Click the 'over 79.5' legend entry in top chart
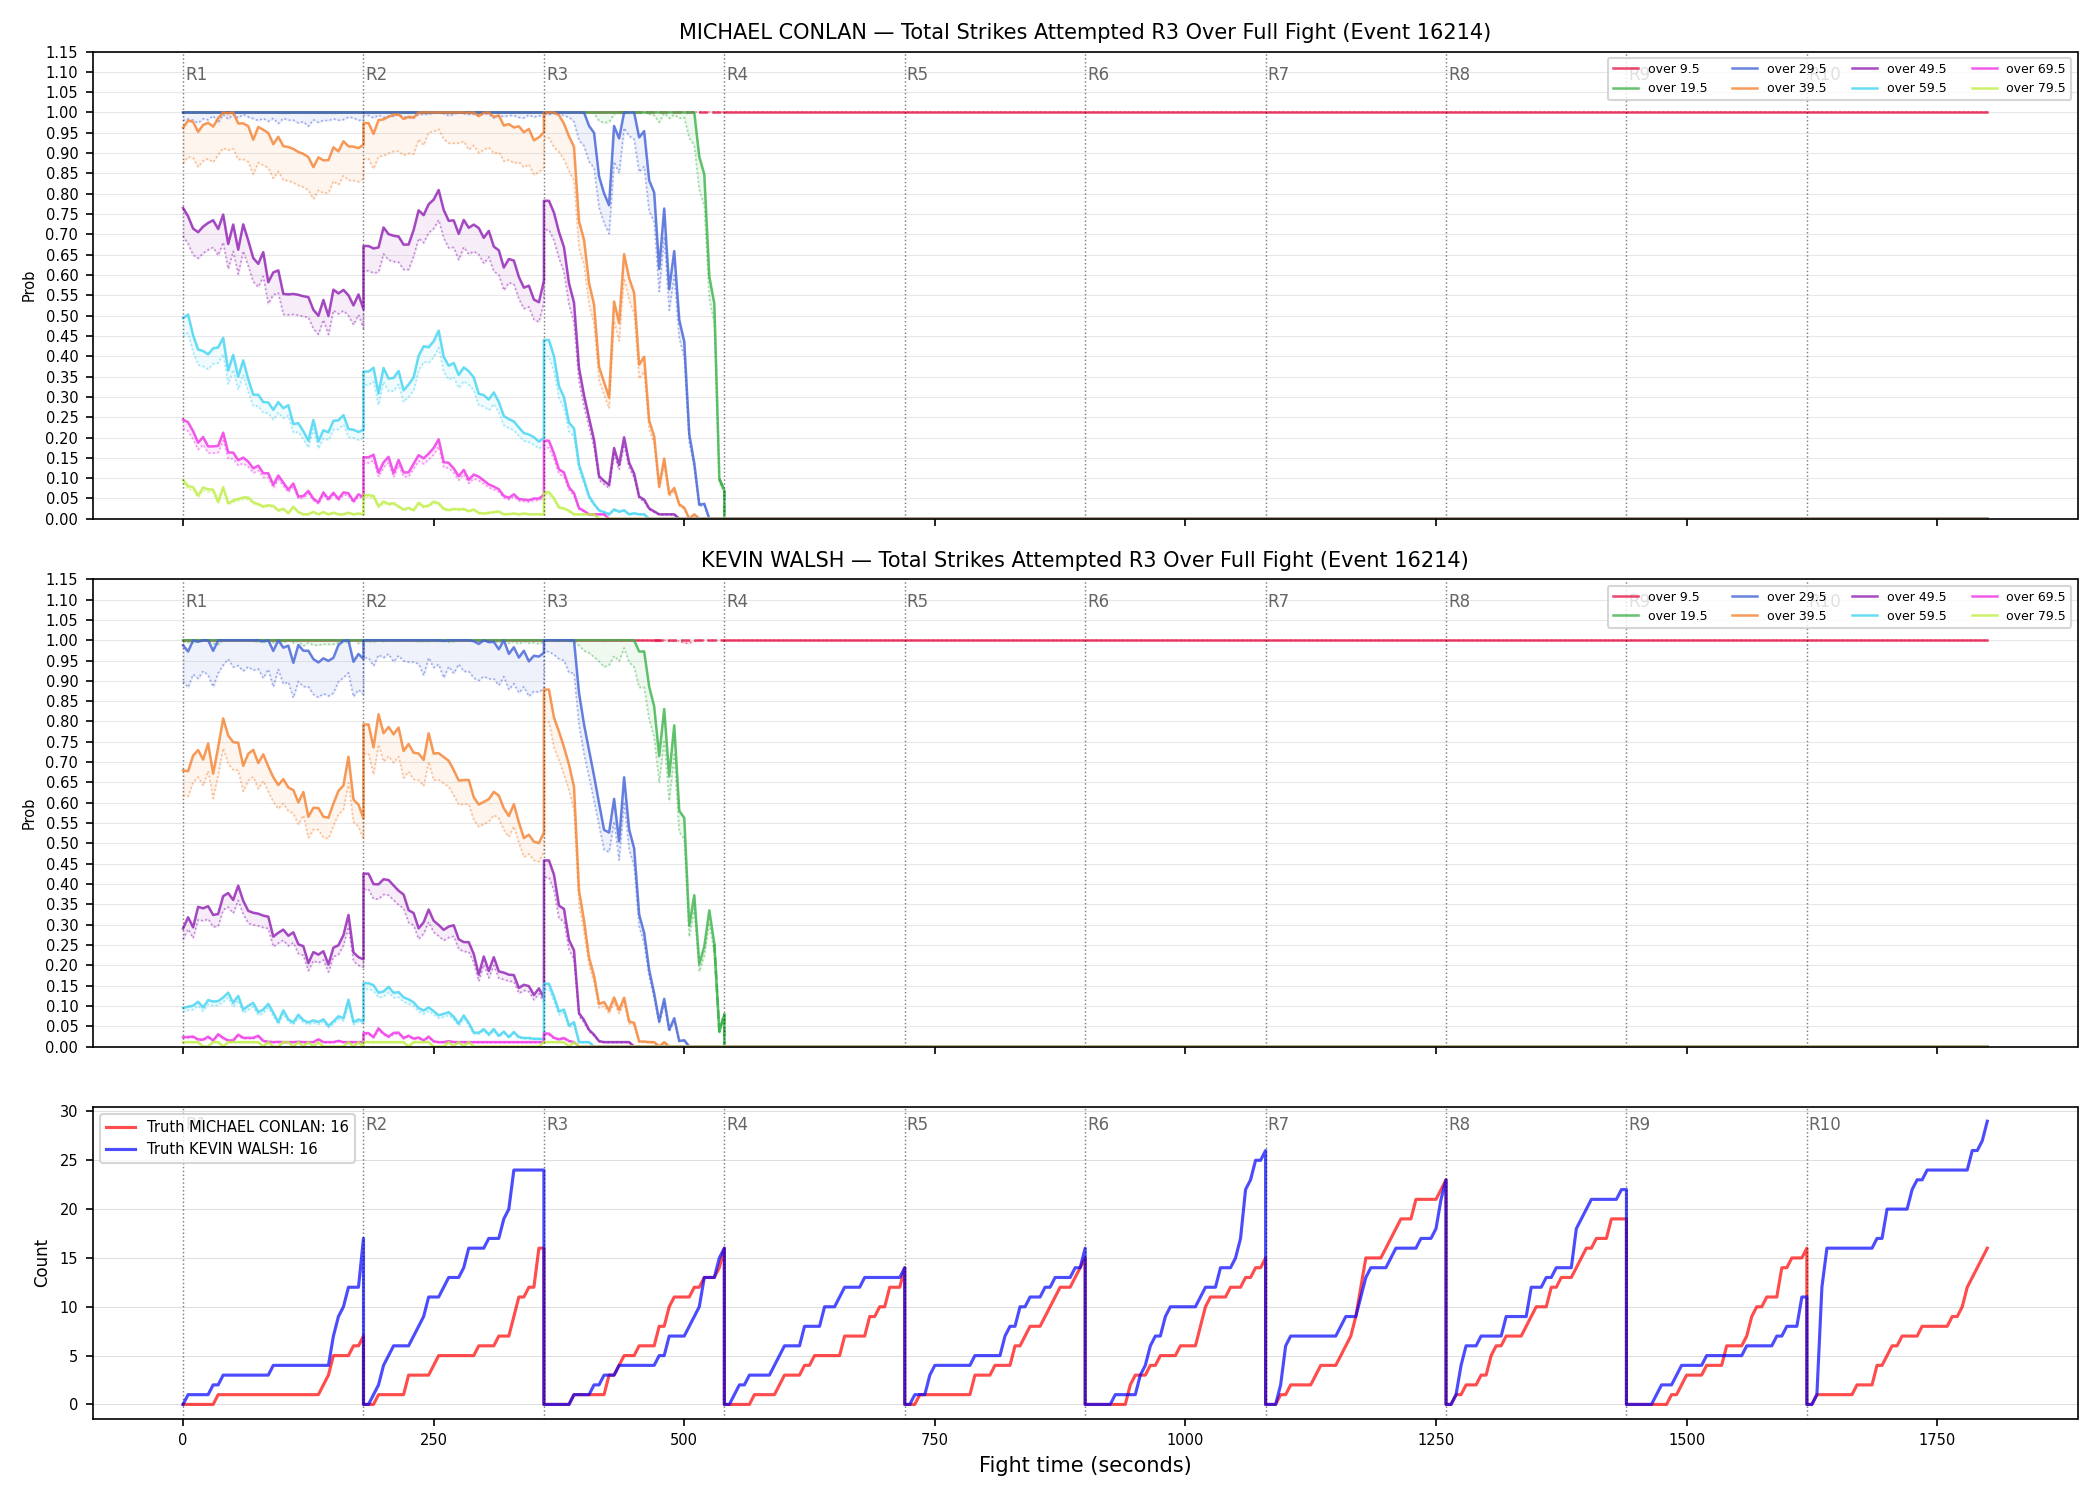Viewport: 2100px width, 1500px height. click(x=2018, y=88)
